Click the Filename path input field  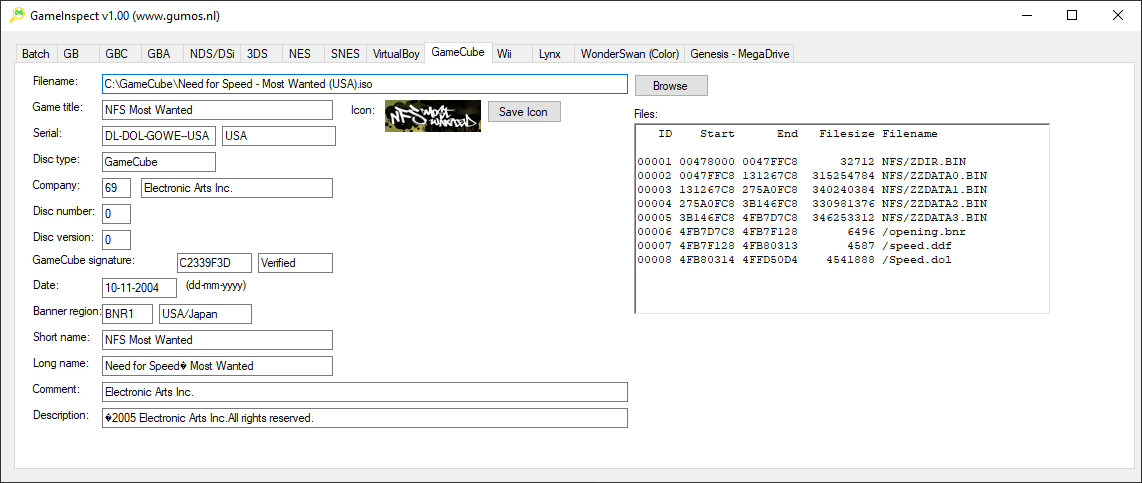364,84
